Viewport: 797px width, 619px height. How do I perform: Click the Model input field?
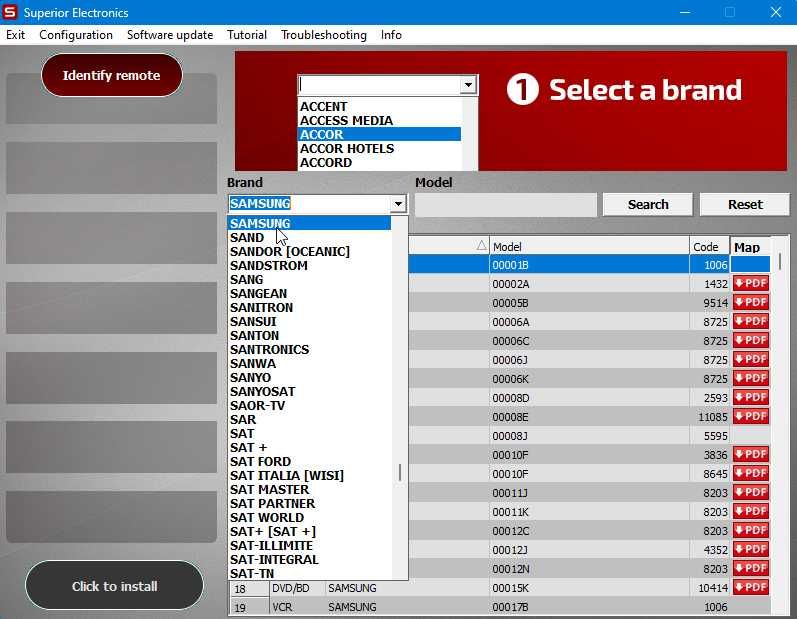506,205
